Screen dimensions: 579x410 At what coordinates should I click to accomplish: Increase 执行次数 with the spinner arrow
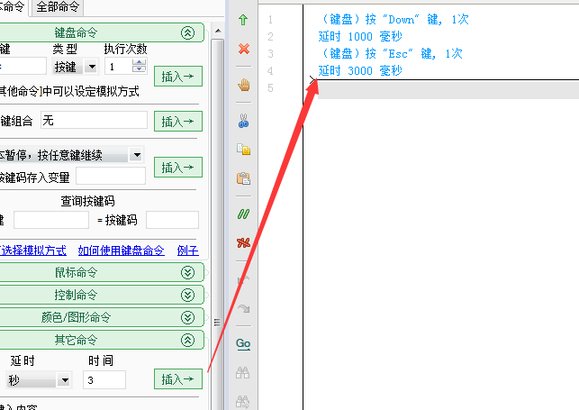pyautogui.click(x=139, y=62)
